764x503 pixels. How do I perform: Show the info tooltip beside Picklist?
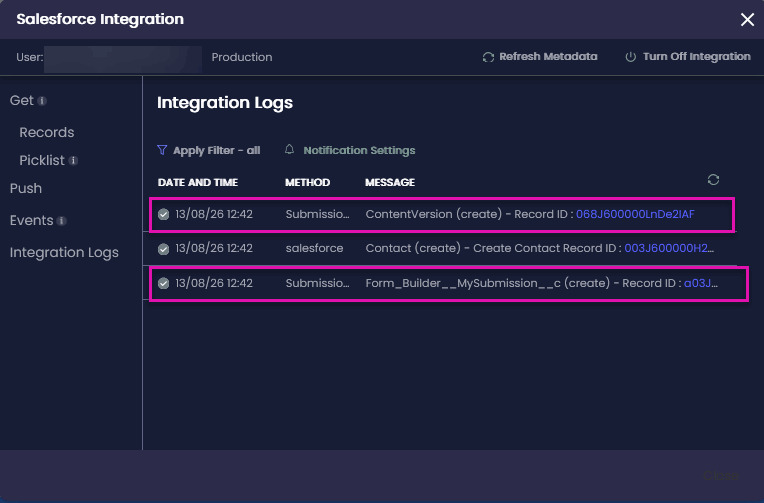(x=73, y=160)
